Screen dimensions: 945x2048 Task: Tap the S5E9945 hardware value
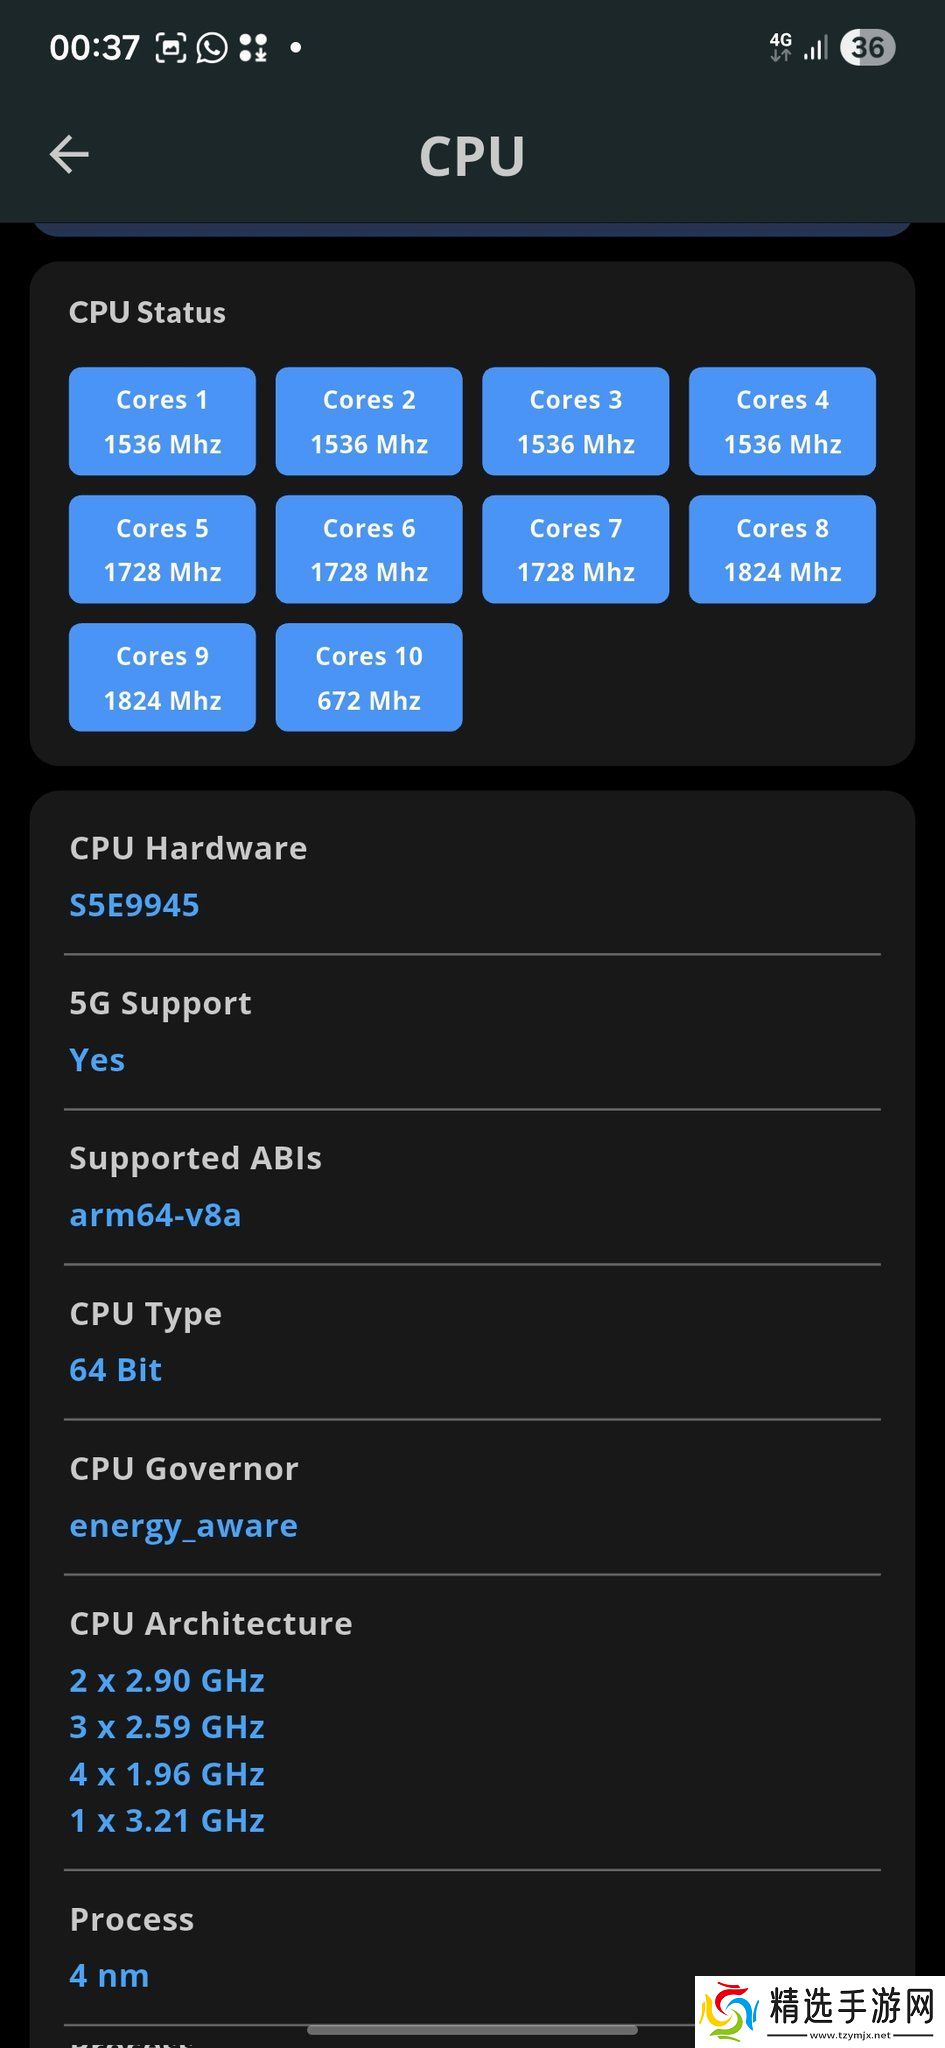click(134, 905)
